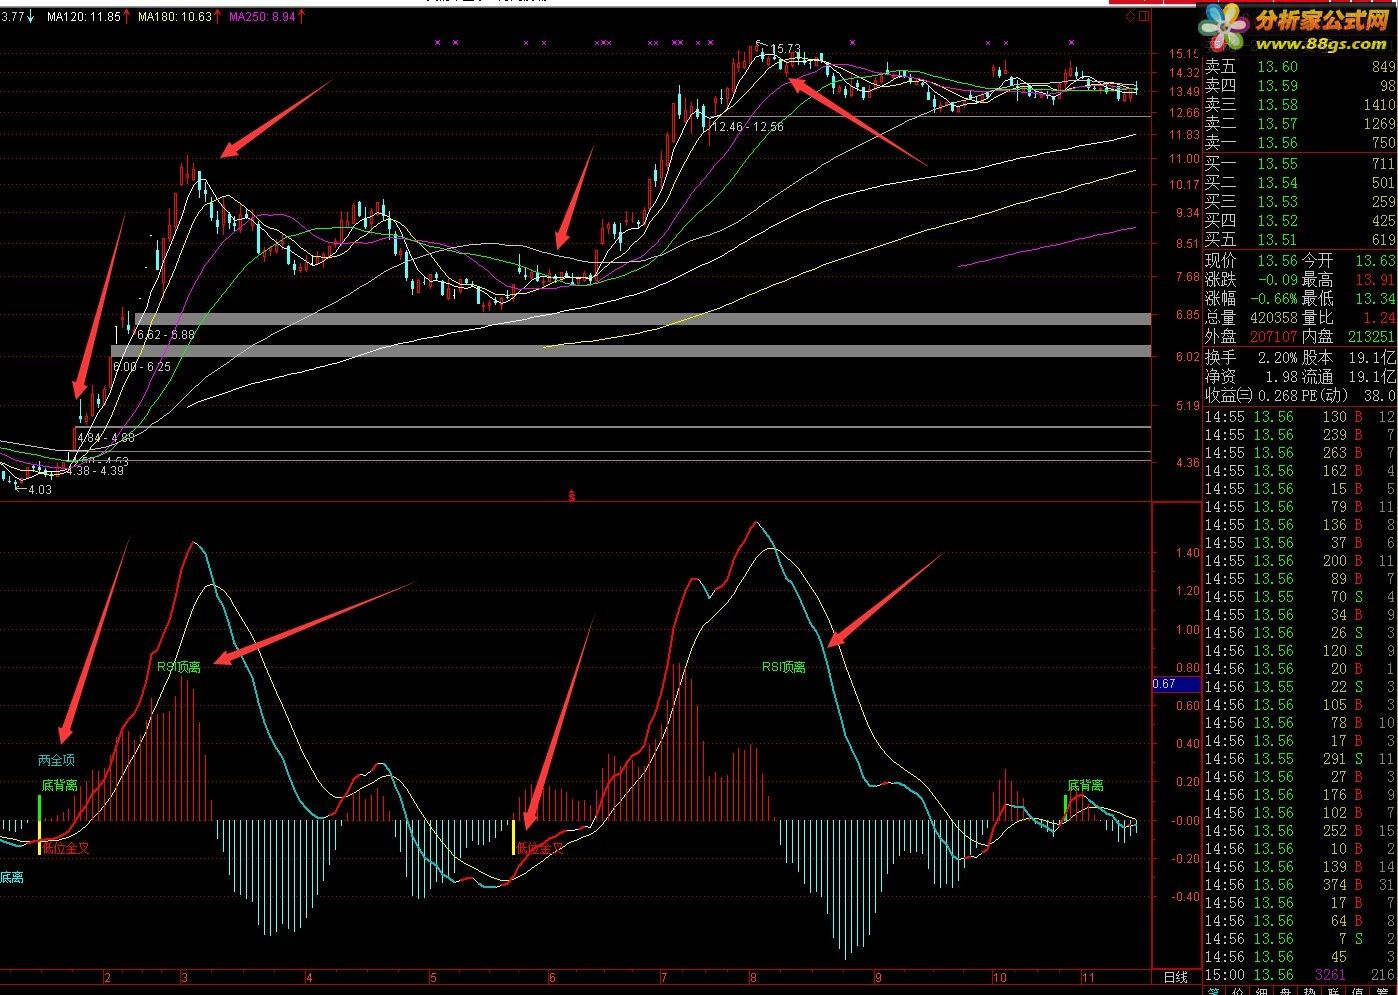Click the square window icon beside the diamond
Image resolution: width=1398 pixels, height=995 pixels.
[1145, 16]
